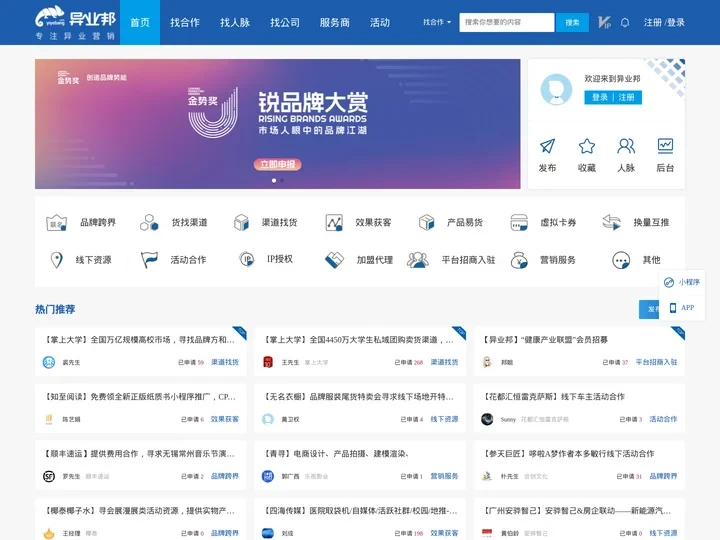
Task: Click 活动合作 tag on 花都汇恒雷克萨斯 card
Action: pyautogui.click(x=663, y=419)
